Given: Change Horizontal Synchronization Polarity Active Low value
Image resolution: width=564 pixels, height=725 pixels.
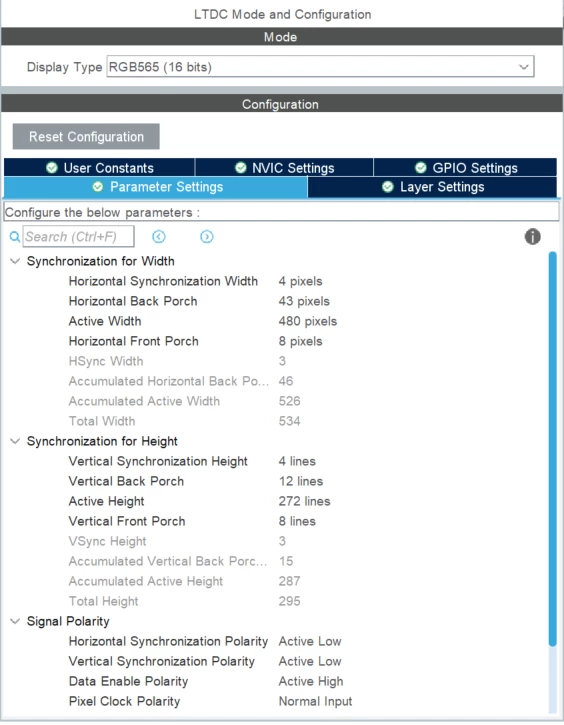Looking at the screenshot, I should [310, 641].
